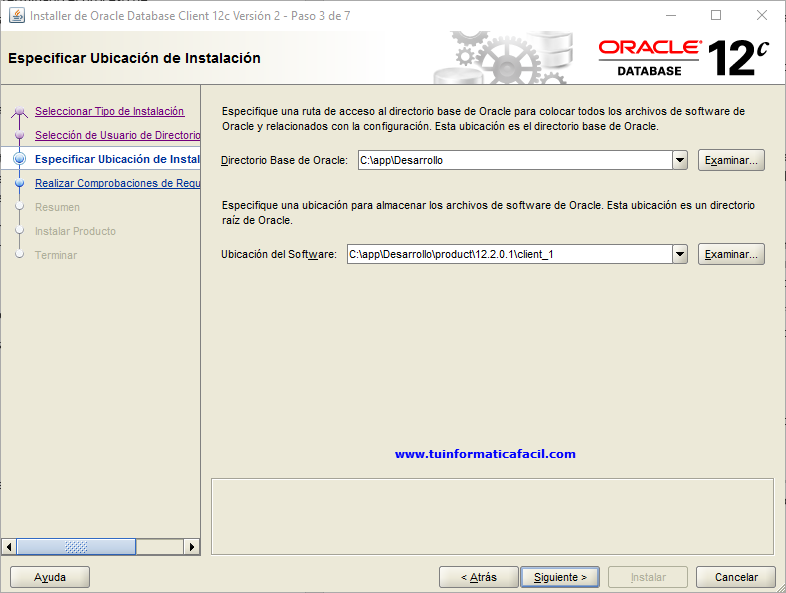This screenshot has height=593, width=786.
Task: Go to Selección de Usuario de Directorio step
Action: coord(117,135)
